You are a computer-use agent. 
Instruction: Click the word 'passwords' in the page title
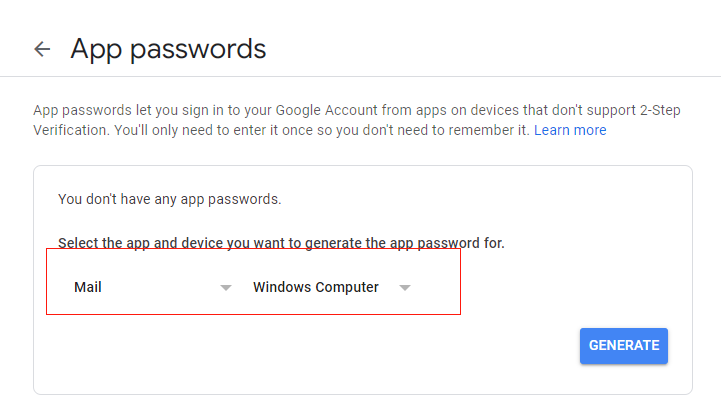pyautogui.click(x=198, y=49)
